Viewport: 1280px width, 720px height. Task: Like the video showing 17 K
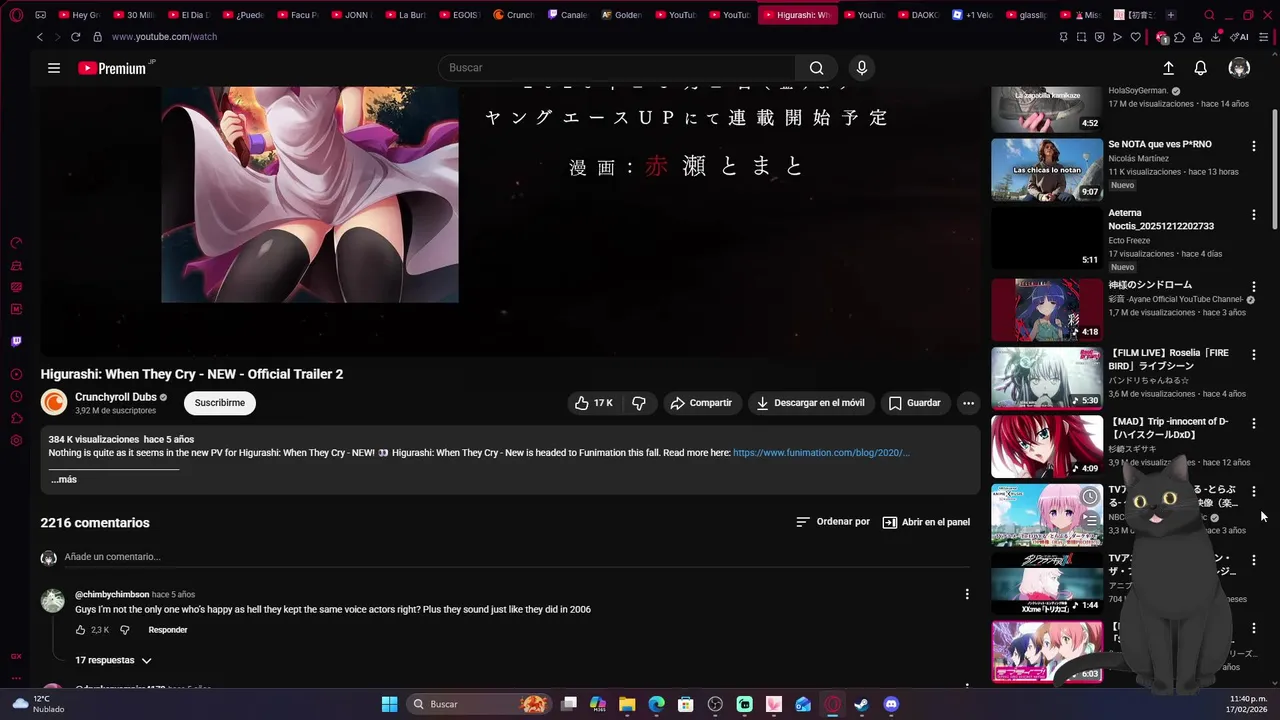pos(593,403)
